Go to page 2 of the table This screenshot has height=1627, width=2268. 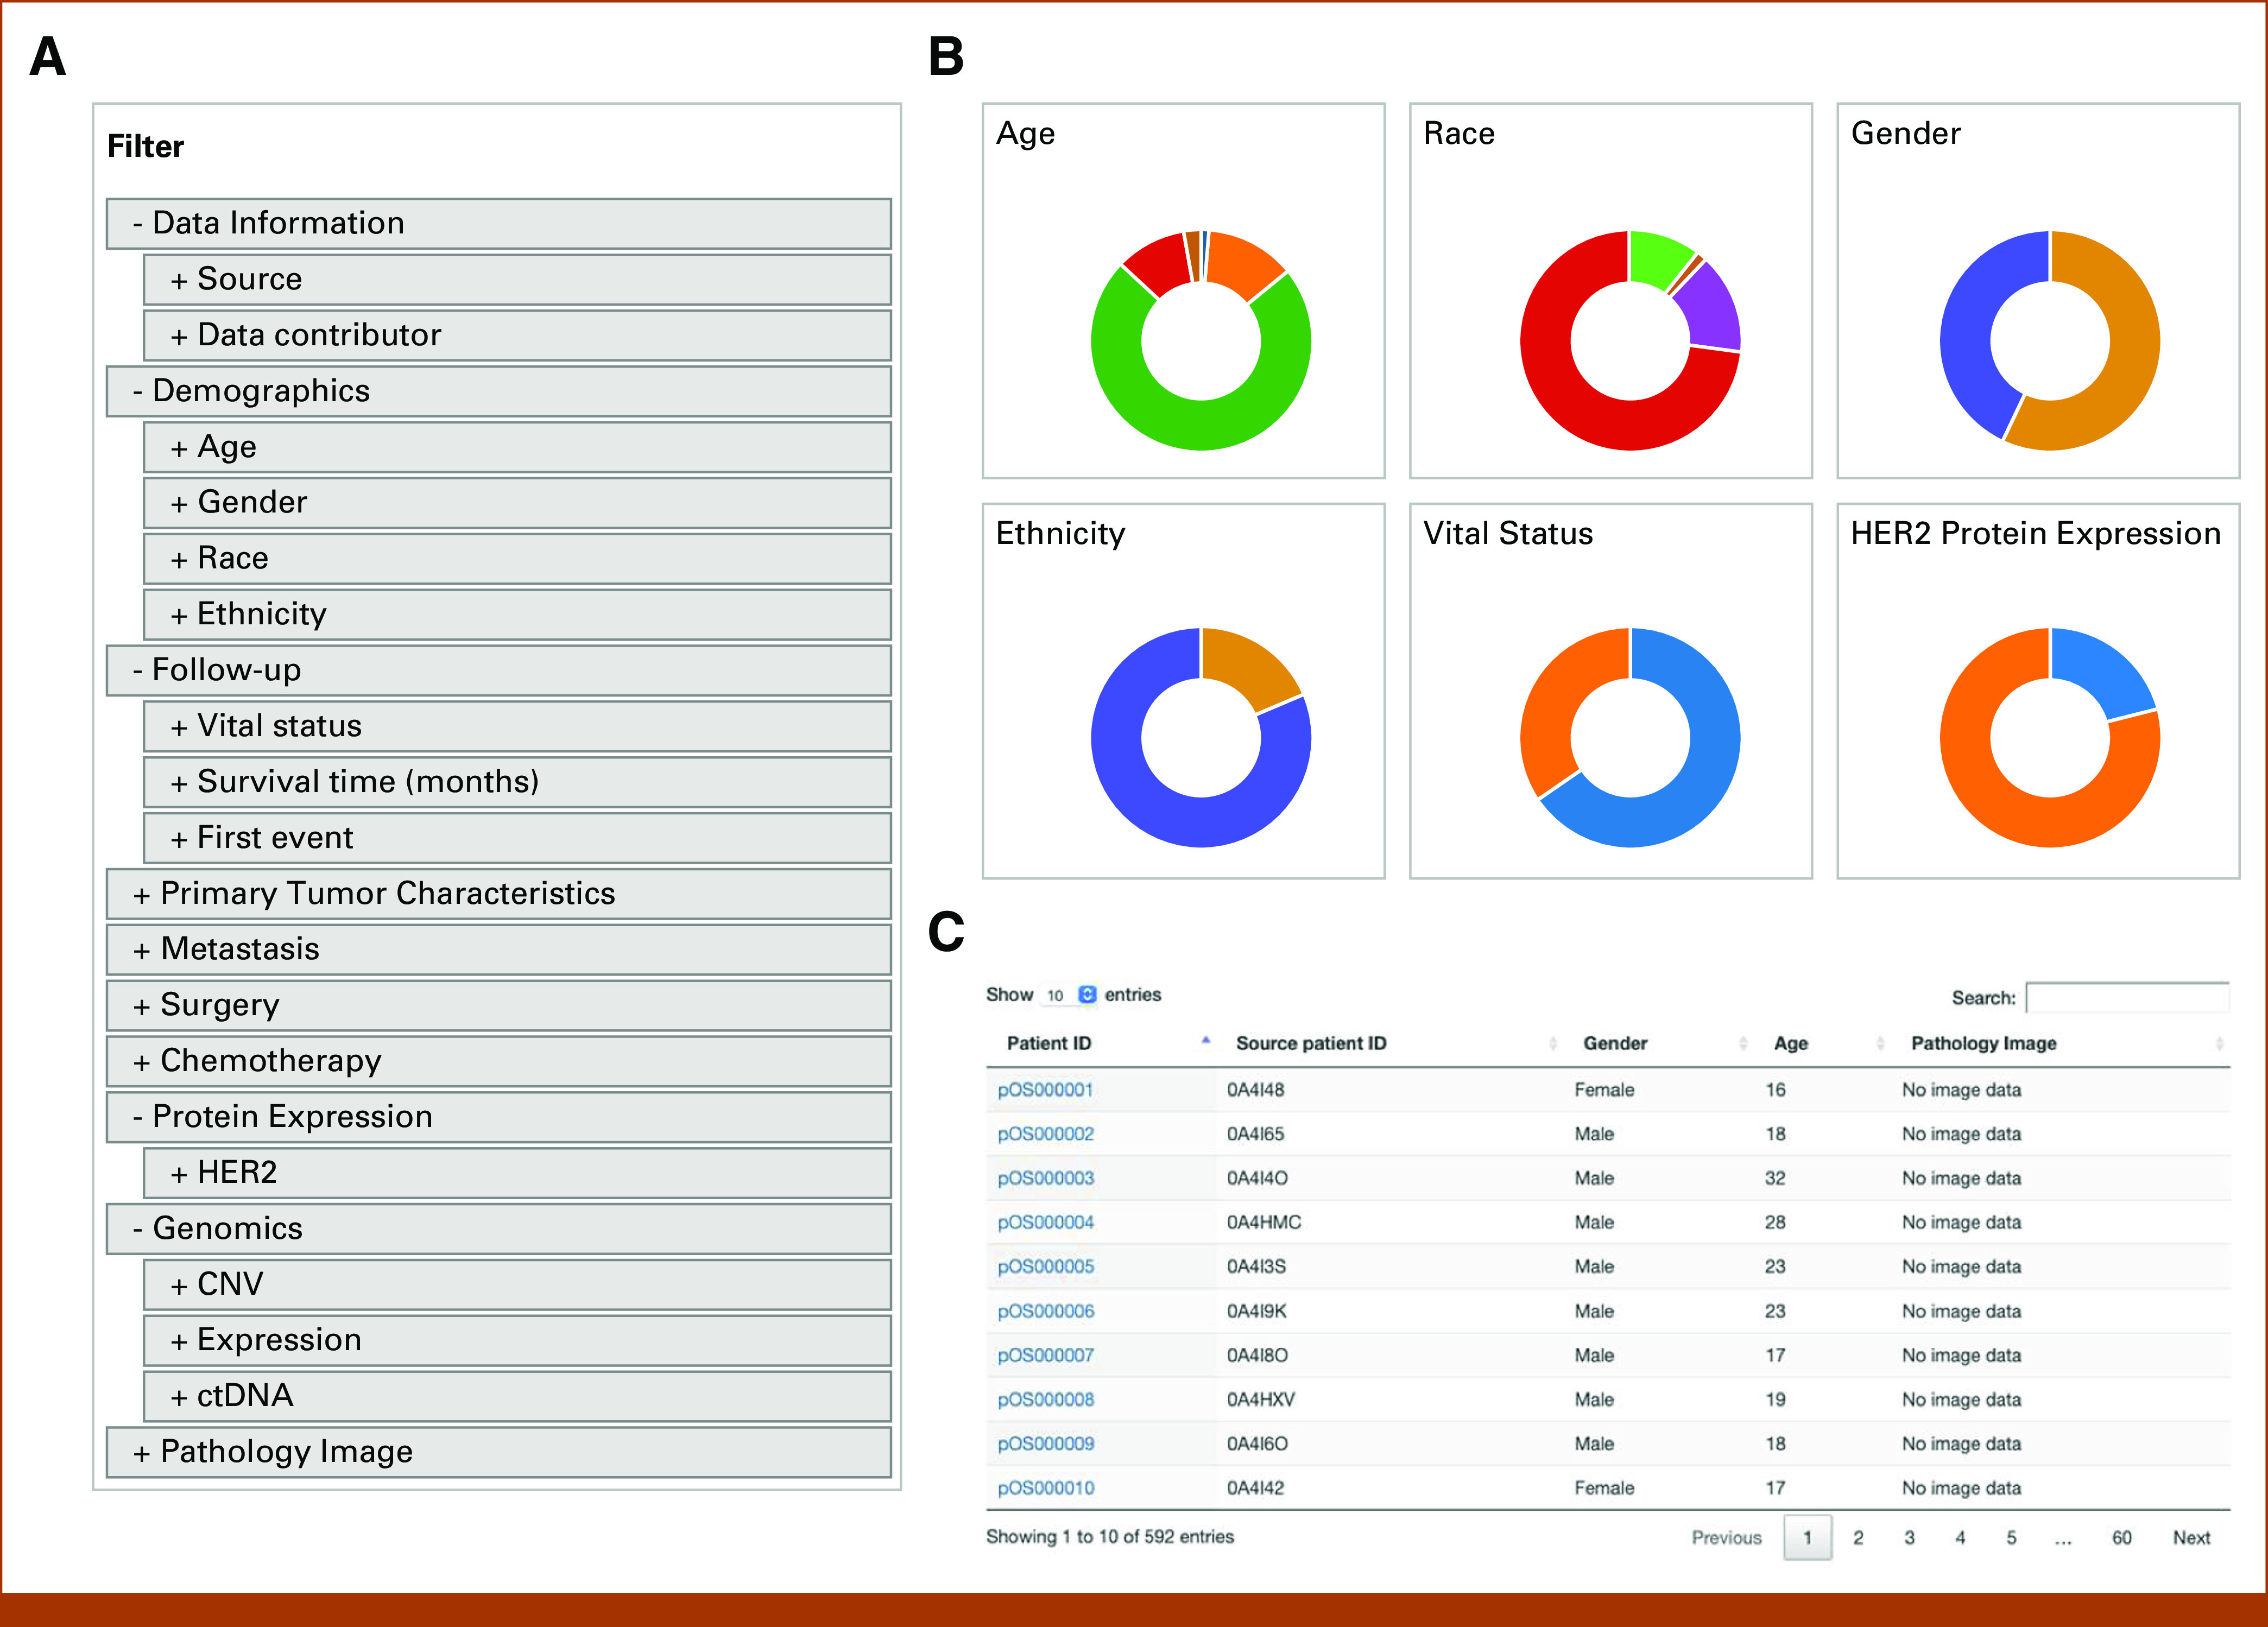coord(1858,1538)
